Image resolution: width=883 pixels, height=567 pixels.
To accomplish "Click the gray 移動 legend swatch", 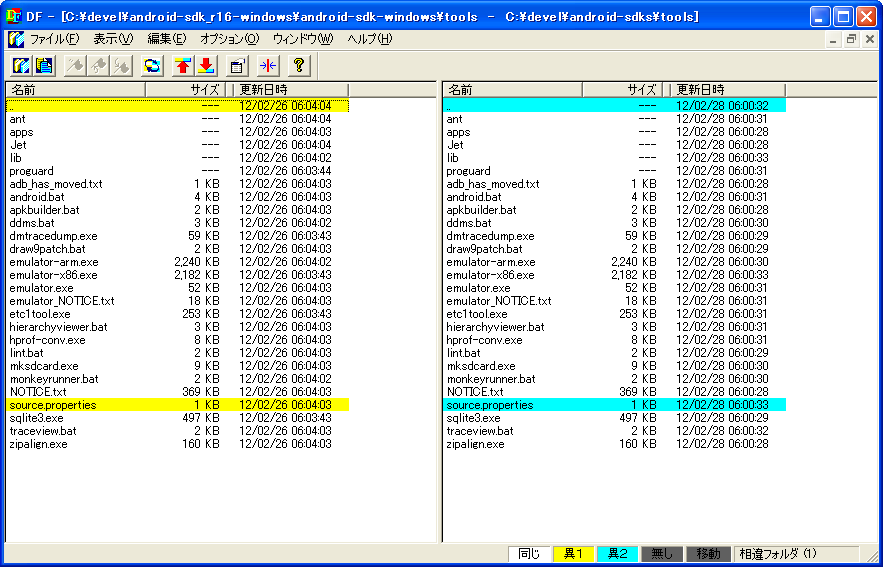I will click(x=707, y=554).
